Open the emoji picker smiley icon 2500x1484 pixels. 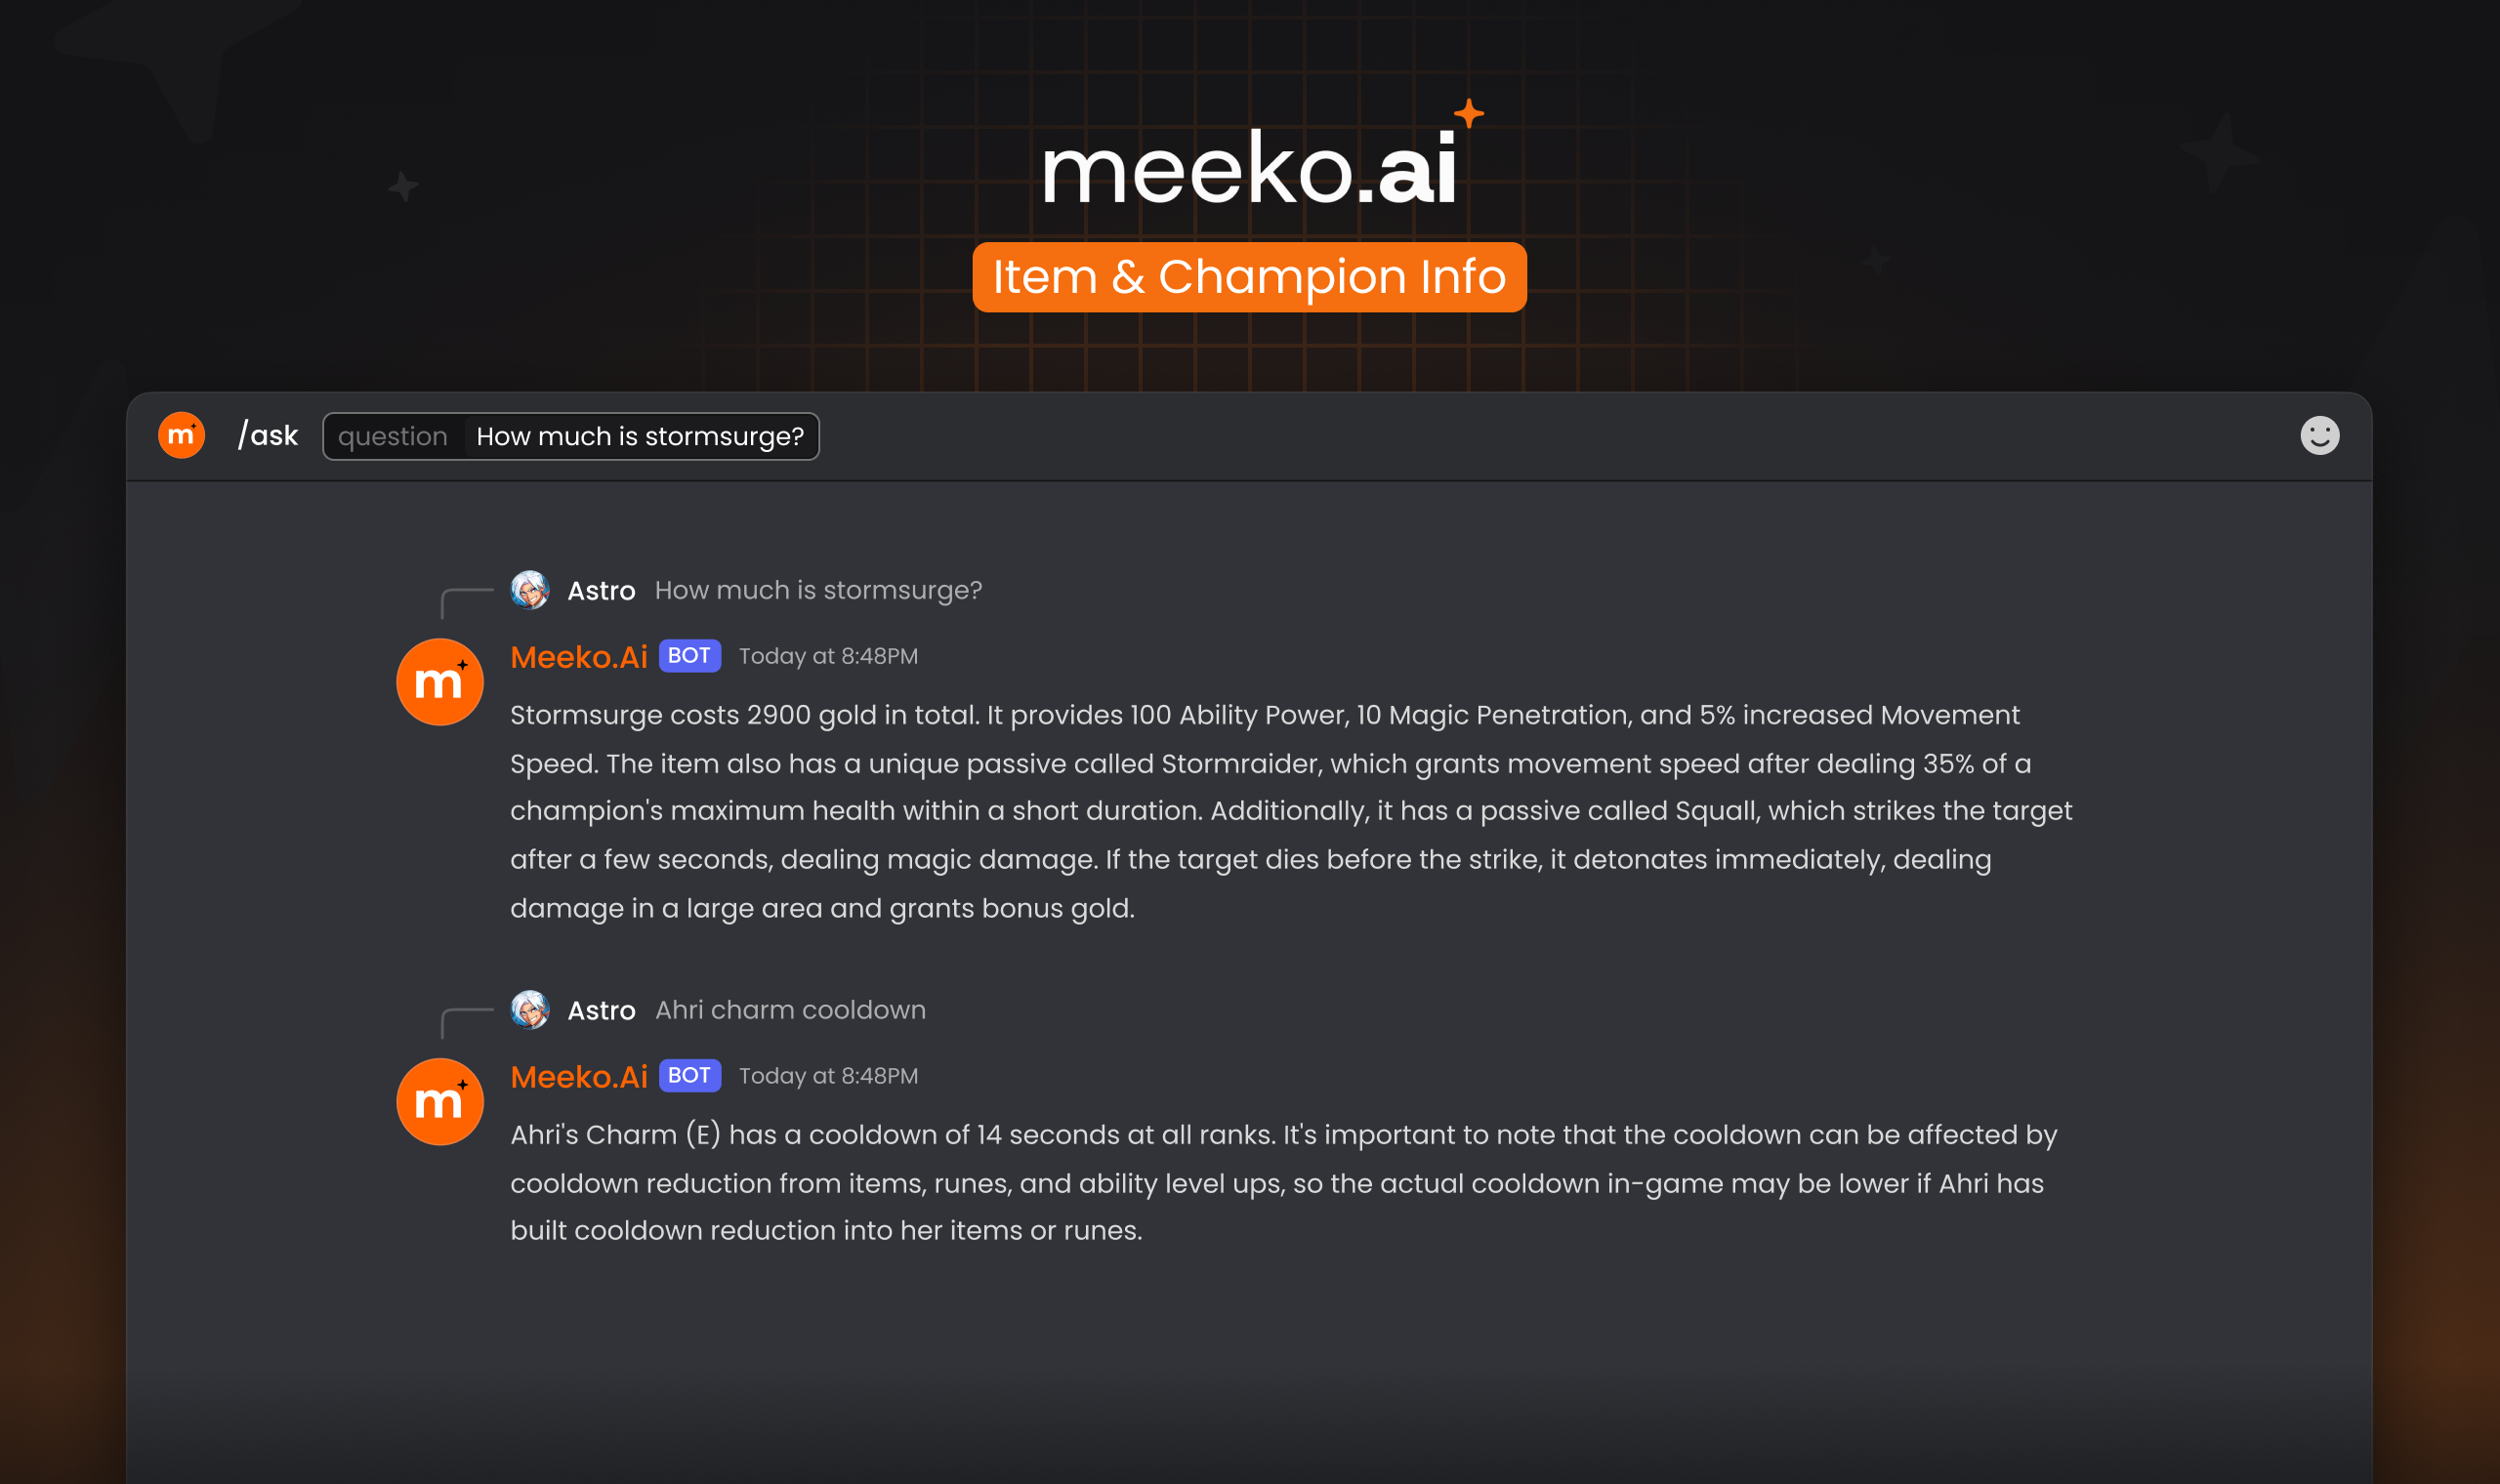tap(2319, 436)
